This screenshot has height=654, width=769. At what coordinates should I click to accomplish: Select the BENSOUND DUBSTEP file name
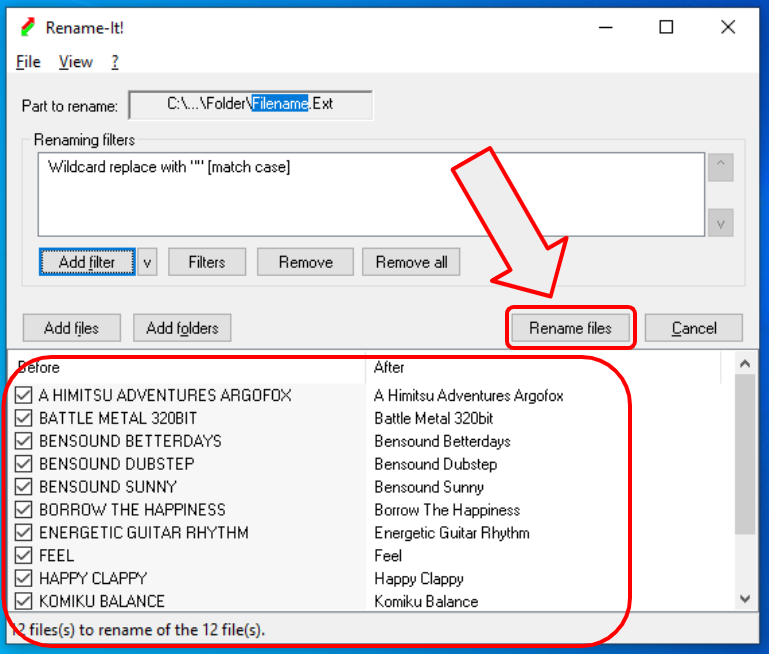(x=117, y=464)
